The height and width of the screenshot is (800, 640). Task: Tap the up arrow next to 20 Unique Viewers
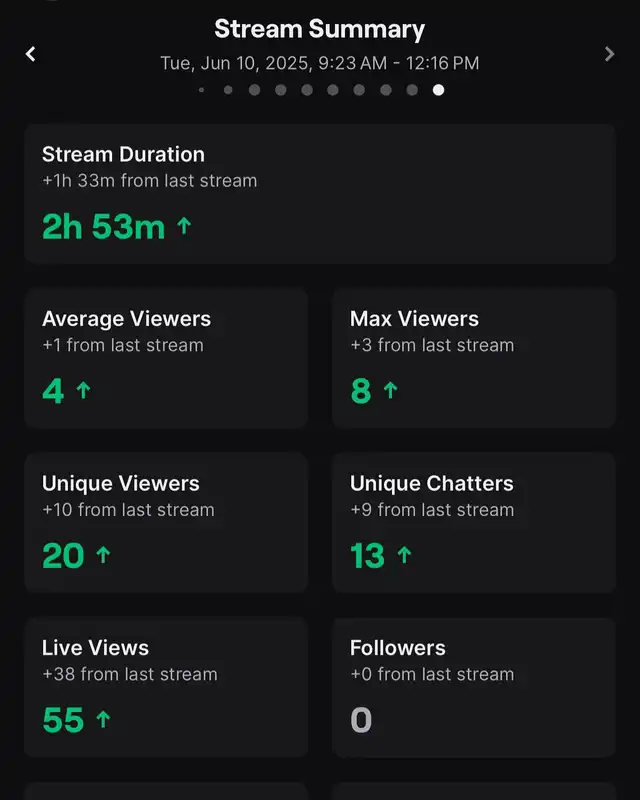pos(102,555)
